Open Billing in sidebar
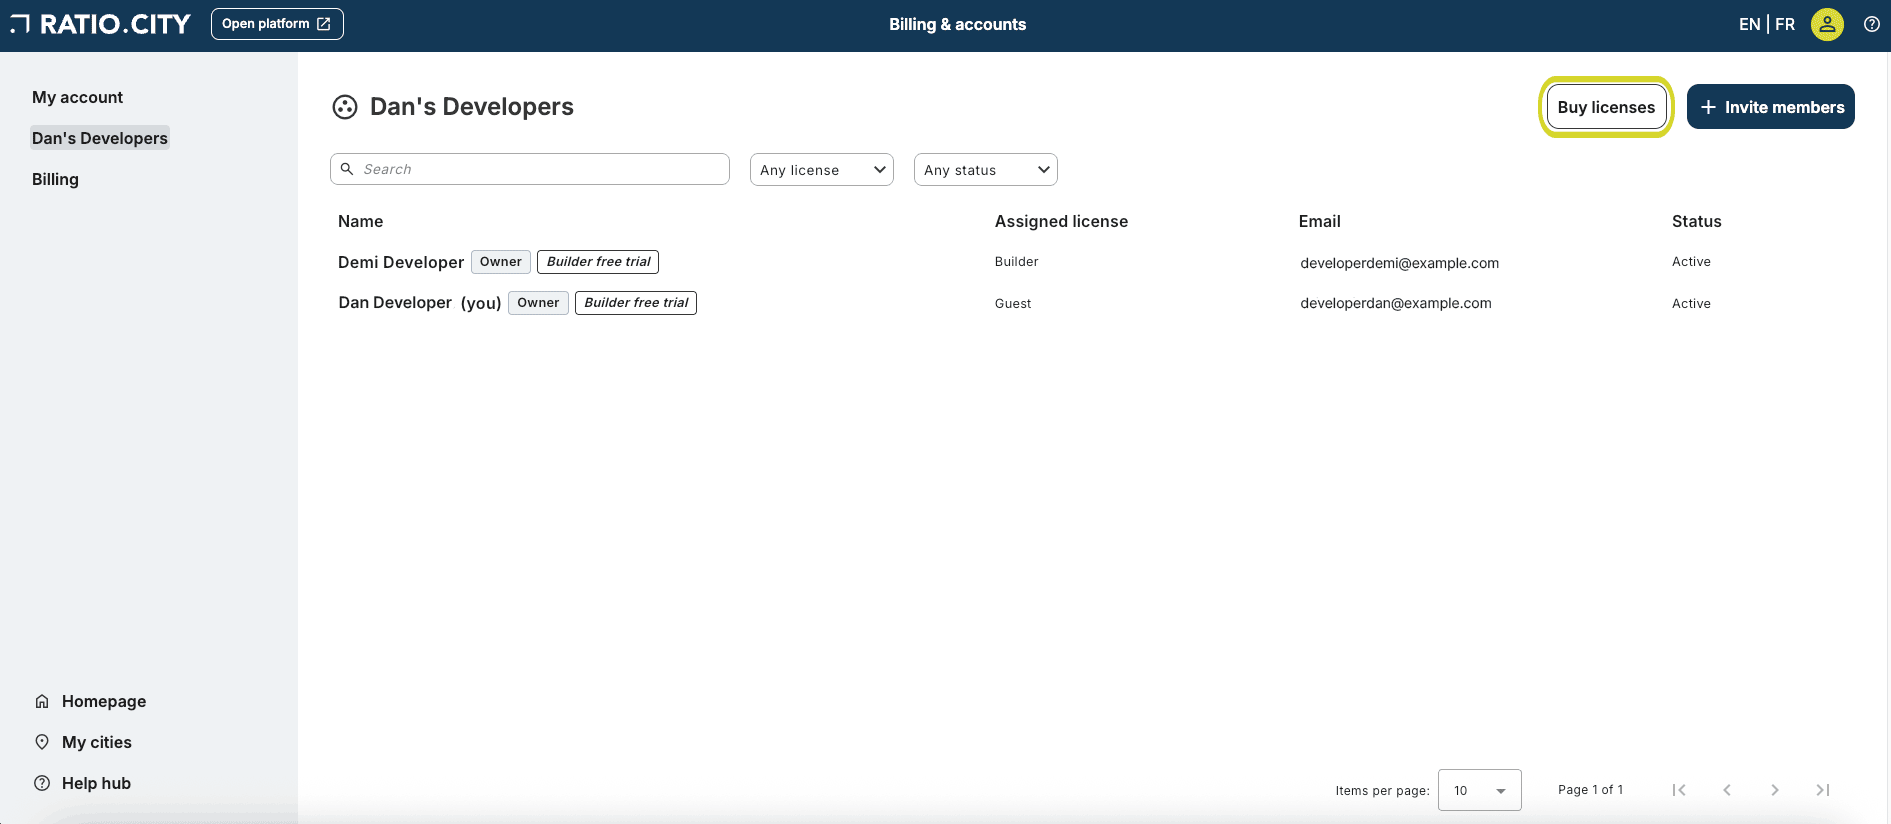1891x824 pixels. point(55,179)
